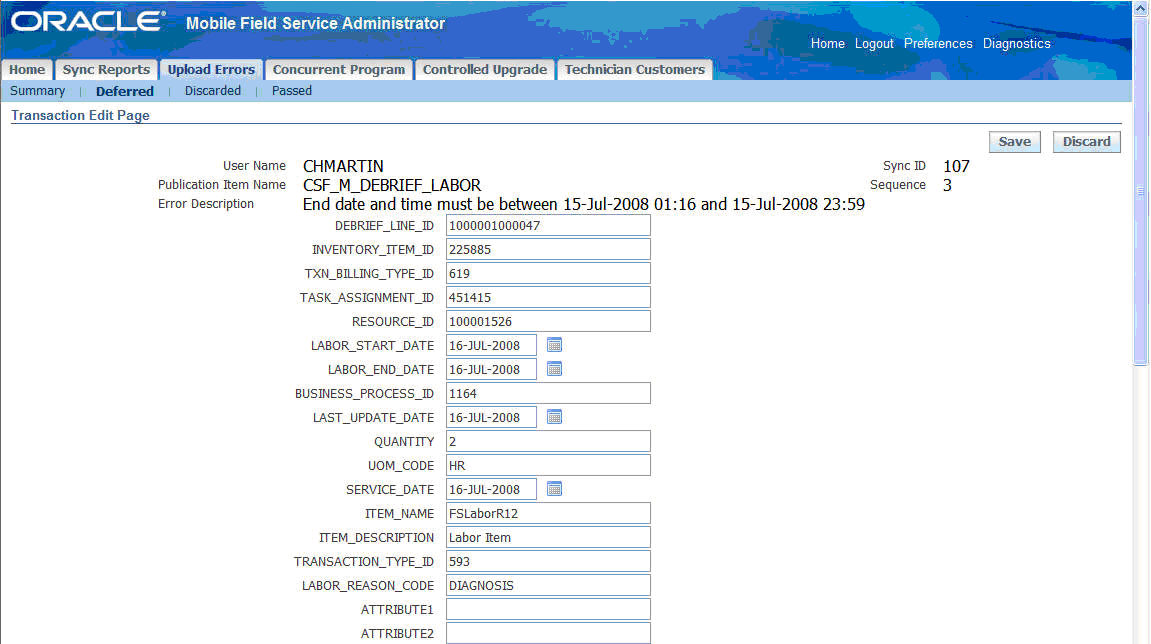Open Technician Customers tab
The image size is (1151, 644).
pyautogui.click(x=634, y=70)
